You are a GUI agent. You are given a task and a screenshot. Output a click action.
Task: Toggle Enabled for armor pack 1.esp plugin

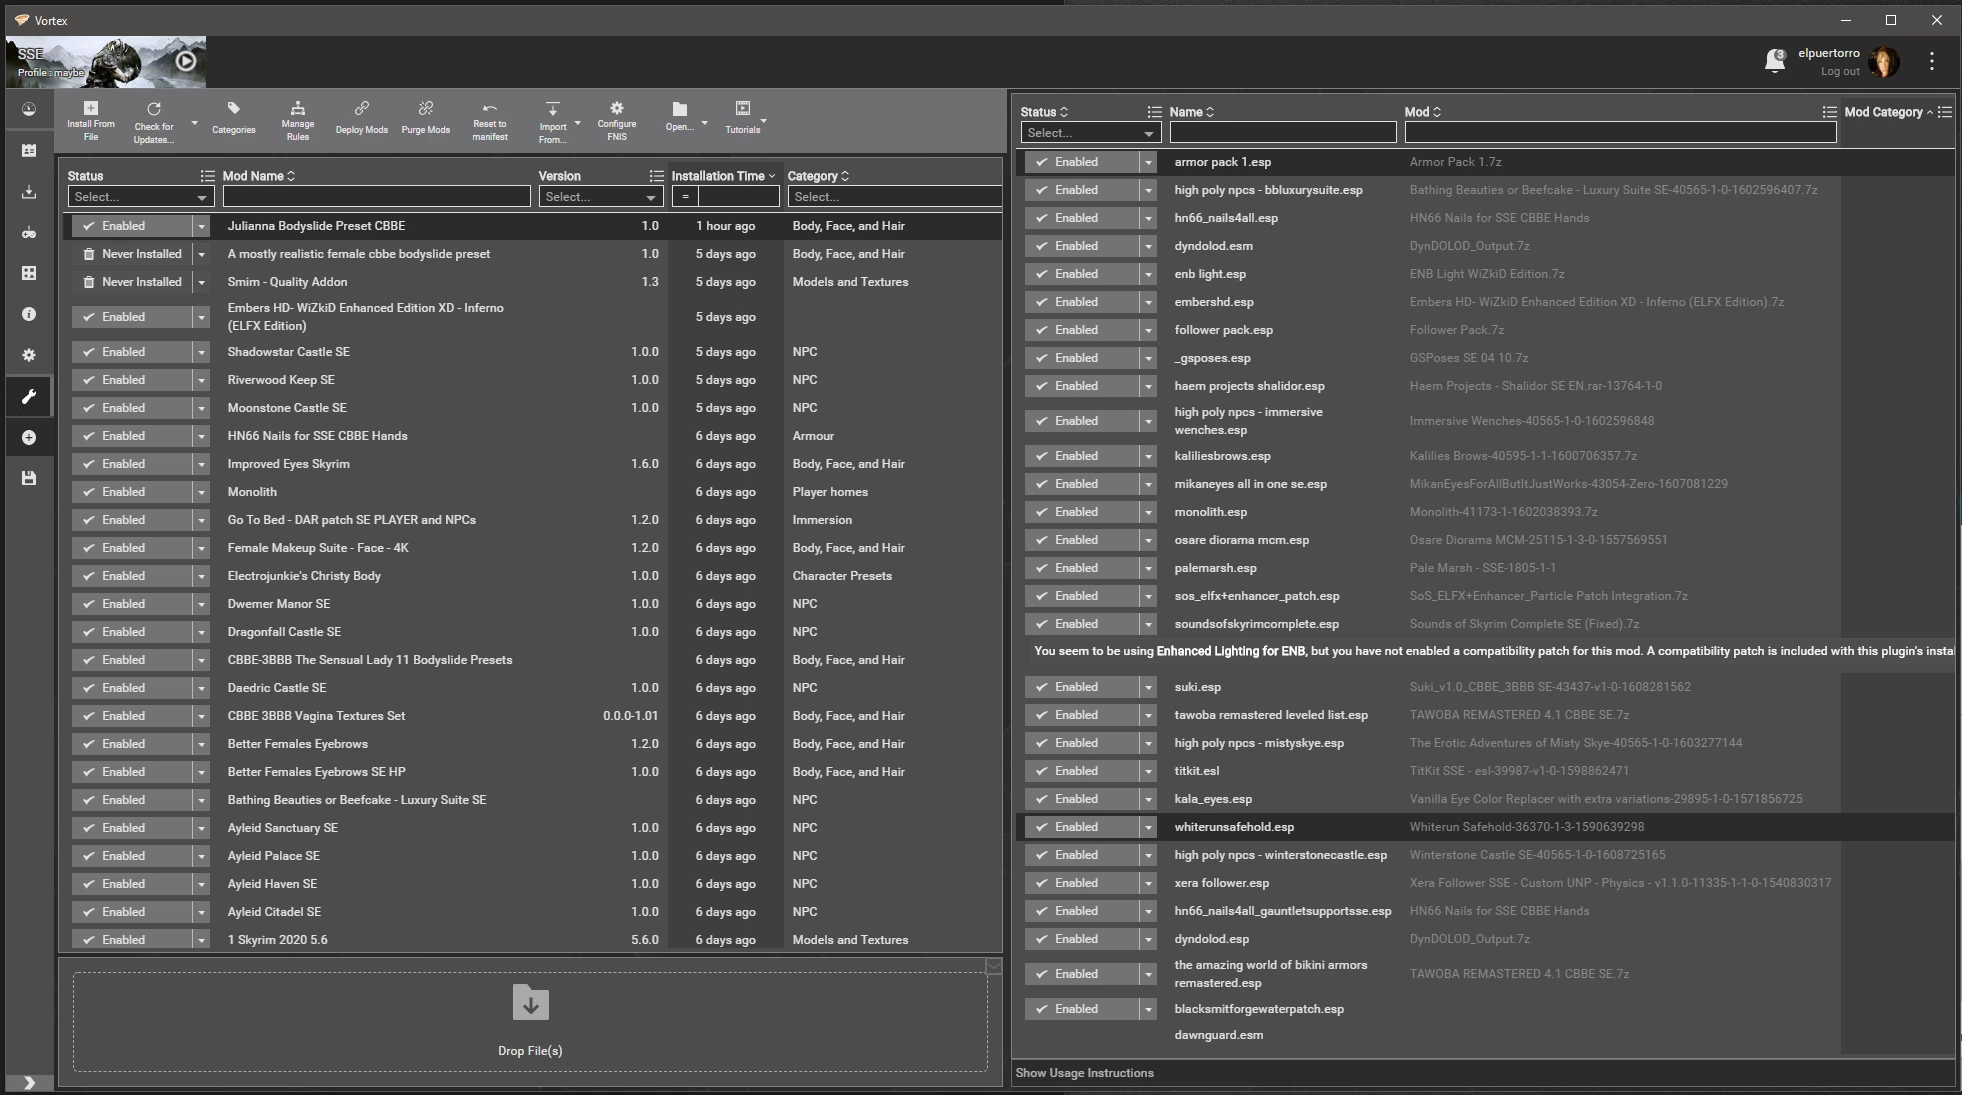pyautogui.click(x=1082, y=162)
